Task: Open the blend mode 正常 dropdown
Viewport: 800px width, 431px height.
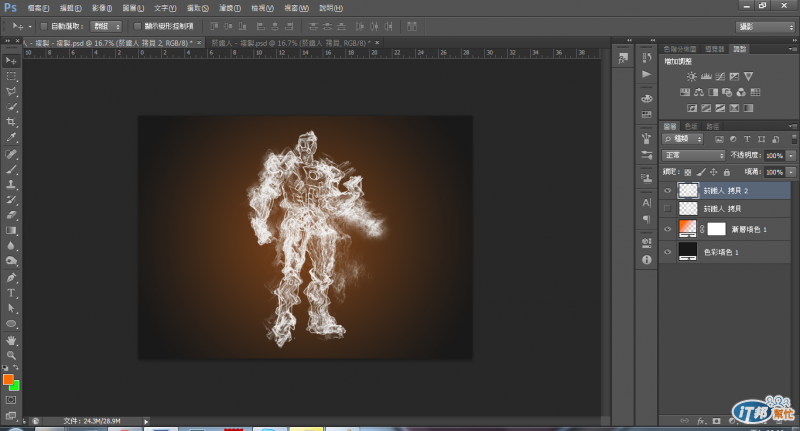Action: 694,156
